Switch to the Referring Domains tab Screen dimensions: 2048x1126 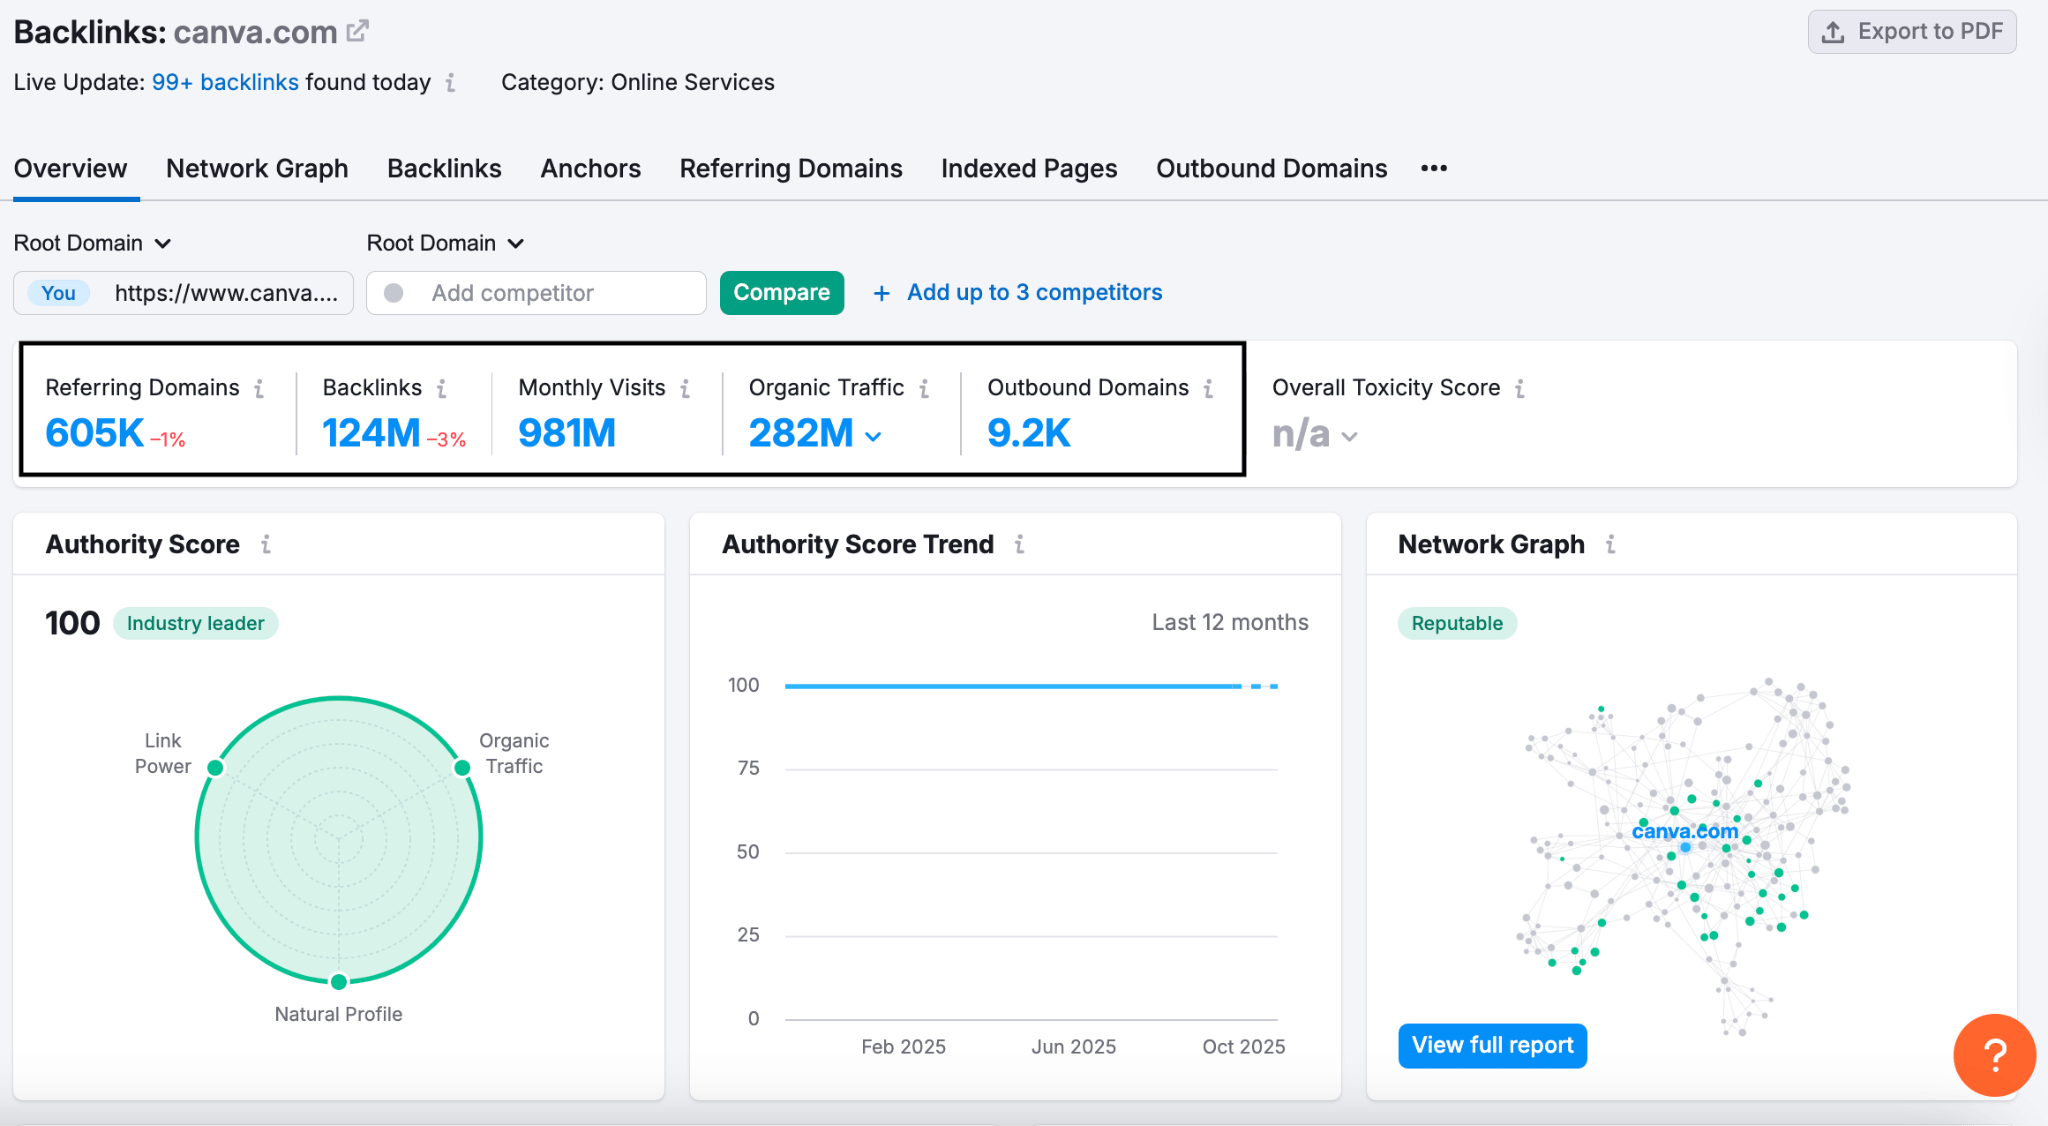point(790,168)
